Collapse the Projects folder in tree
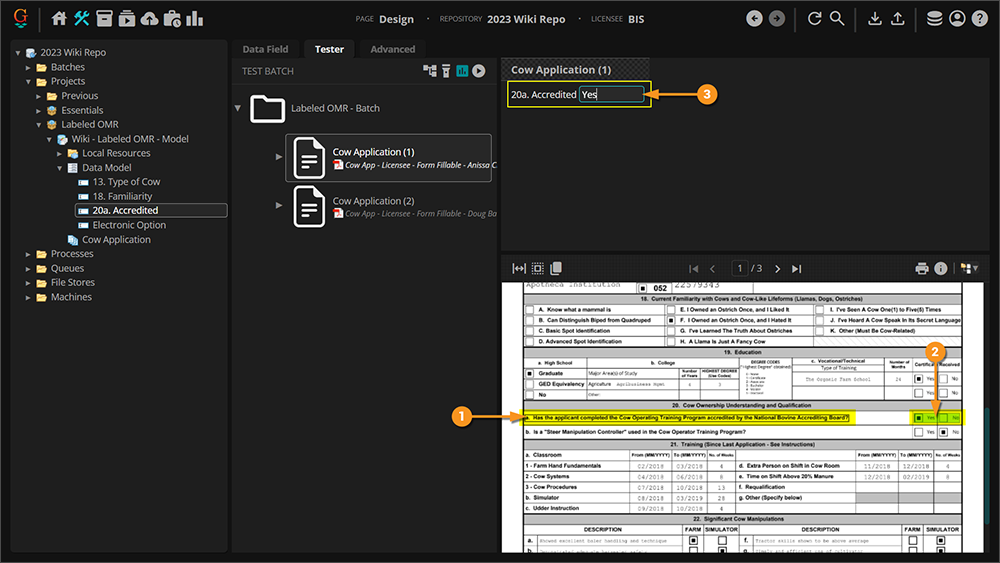The image size is (1000, 563). pyautogui.click(x=29, y=81)
